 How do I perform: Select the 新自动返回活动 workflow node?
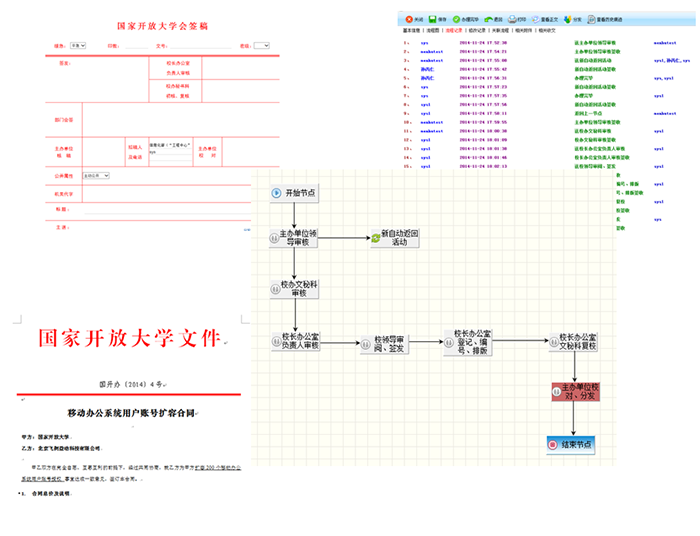[398, 238]
